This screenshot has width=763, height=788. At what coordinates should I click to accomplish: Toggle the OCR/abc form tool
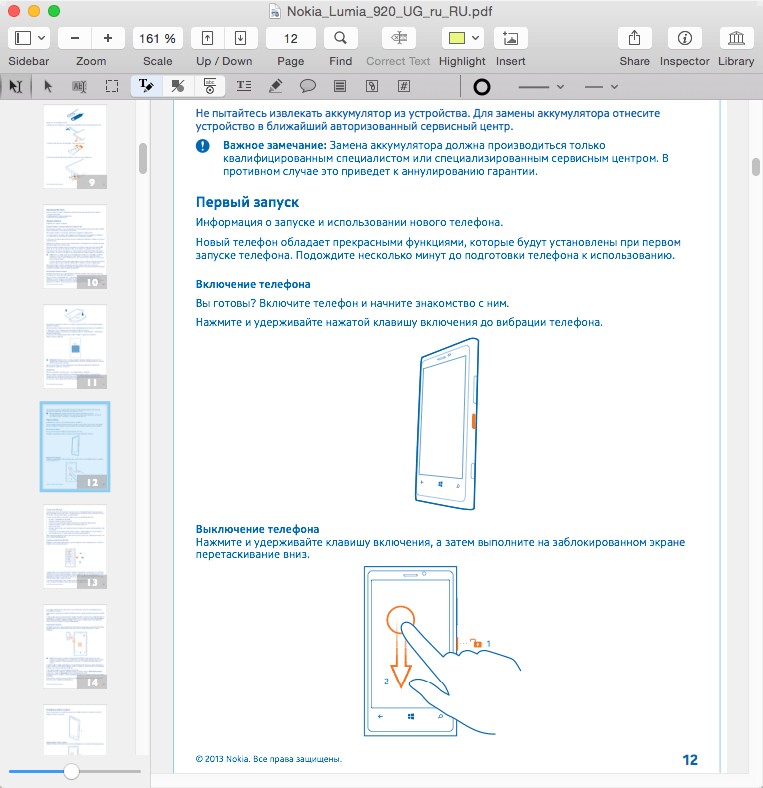[x=210, y=86]
